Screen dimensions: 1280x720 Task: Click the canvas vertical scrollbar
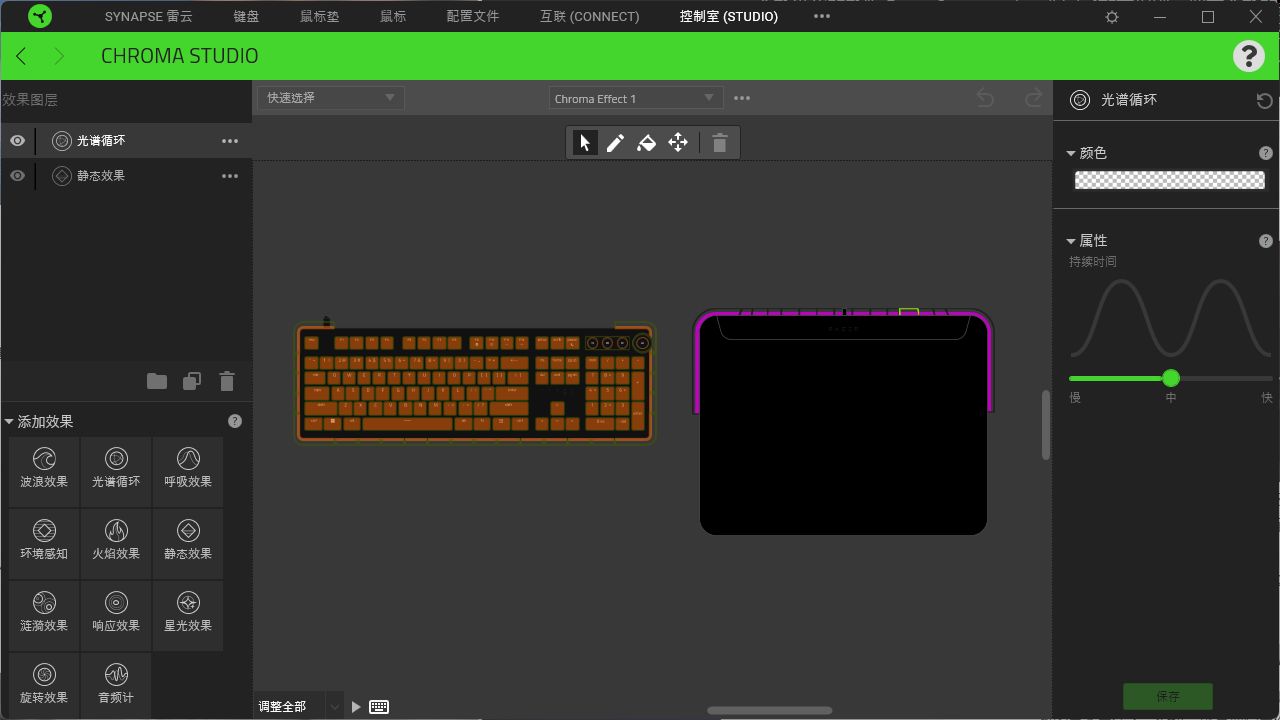(1046, 425)
